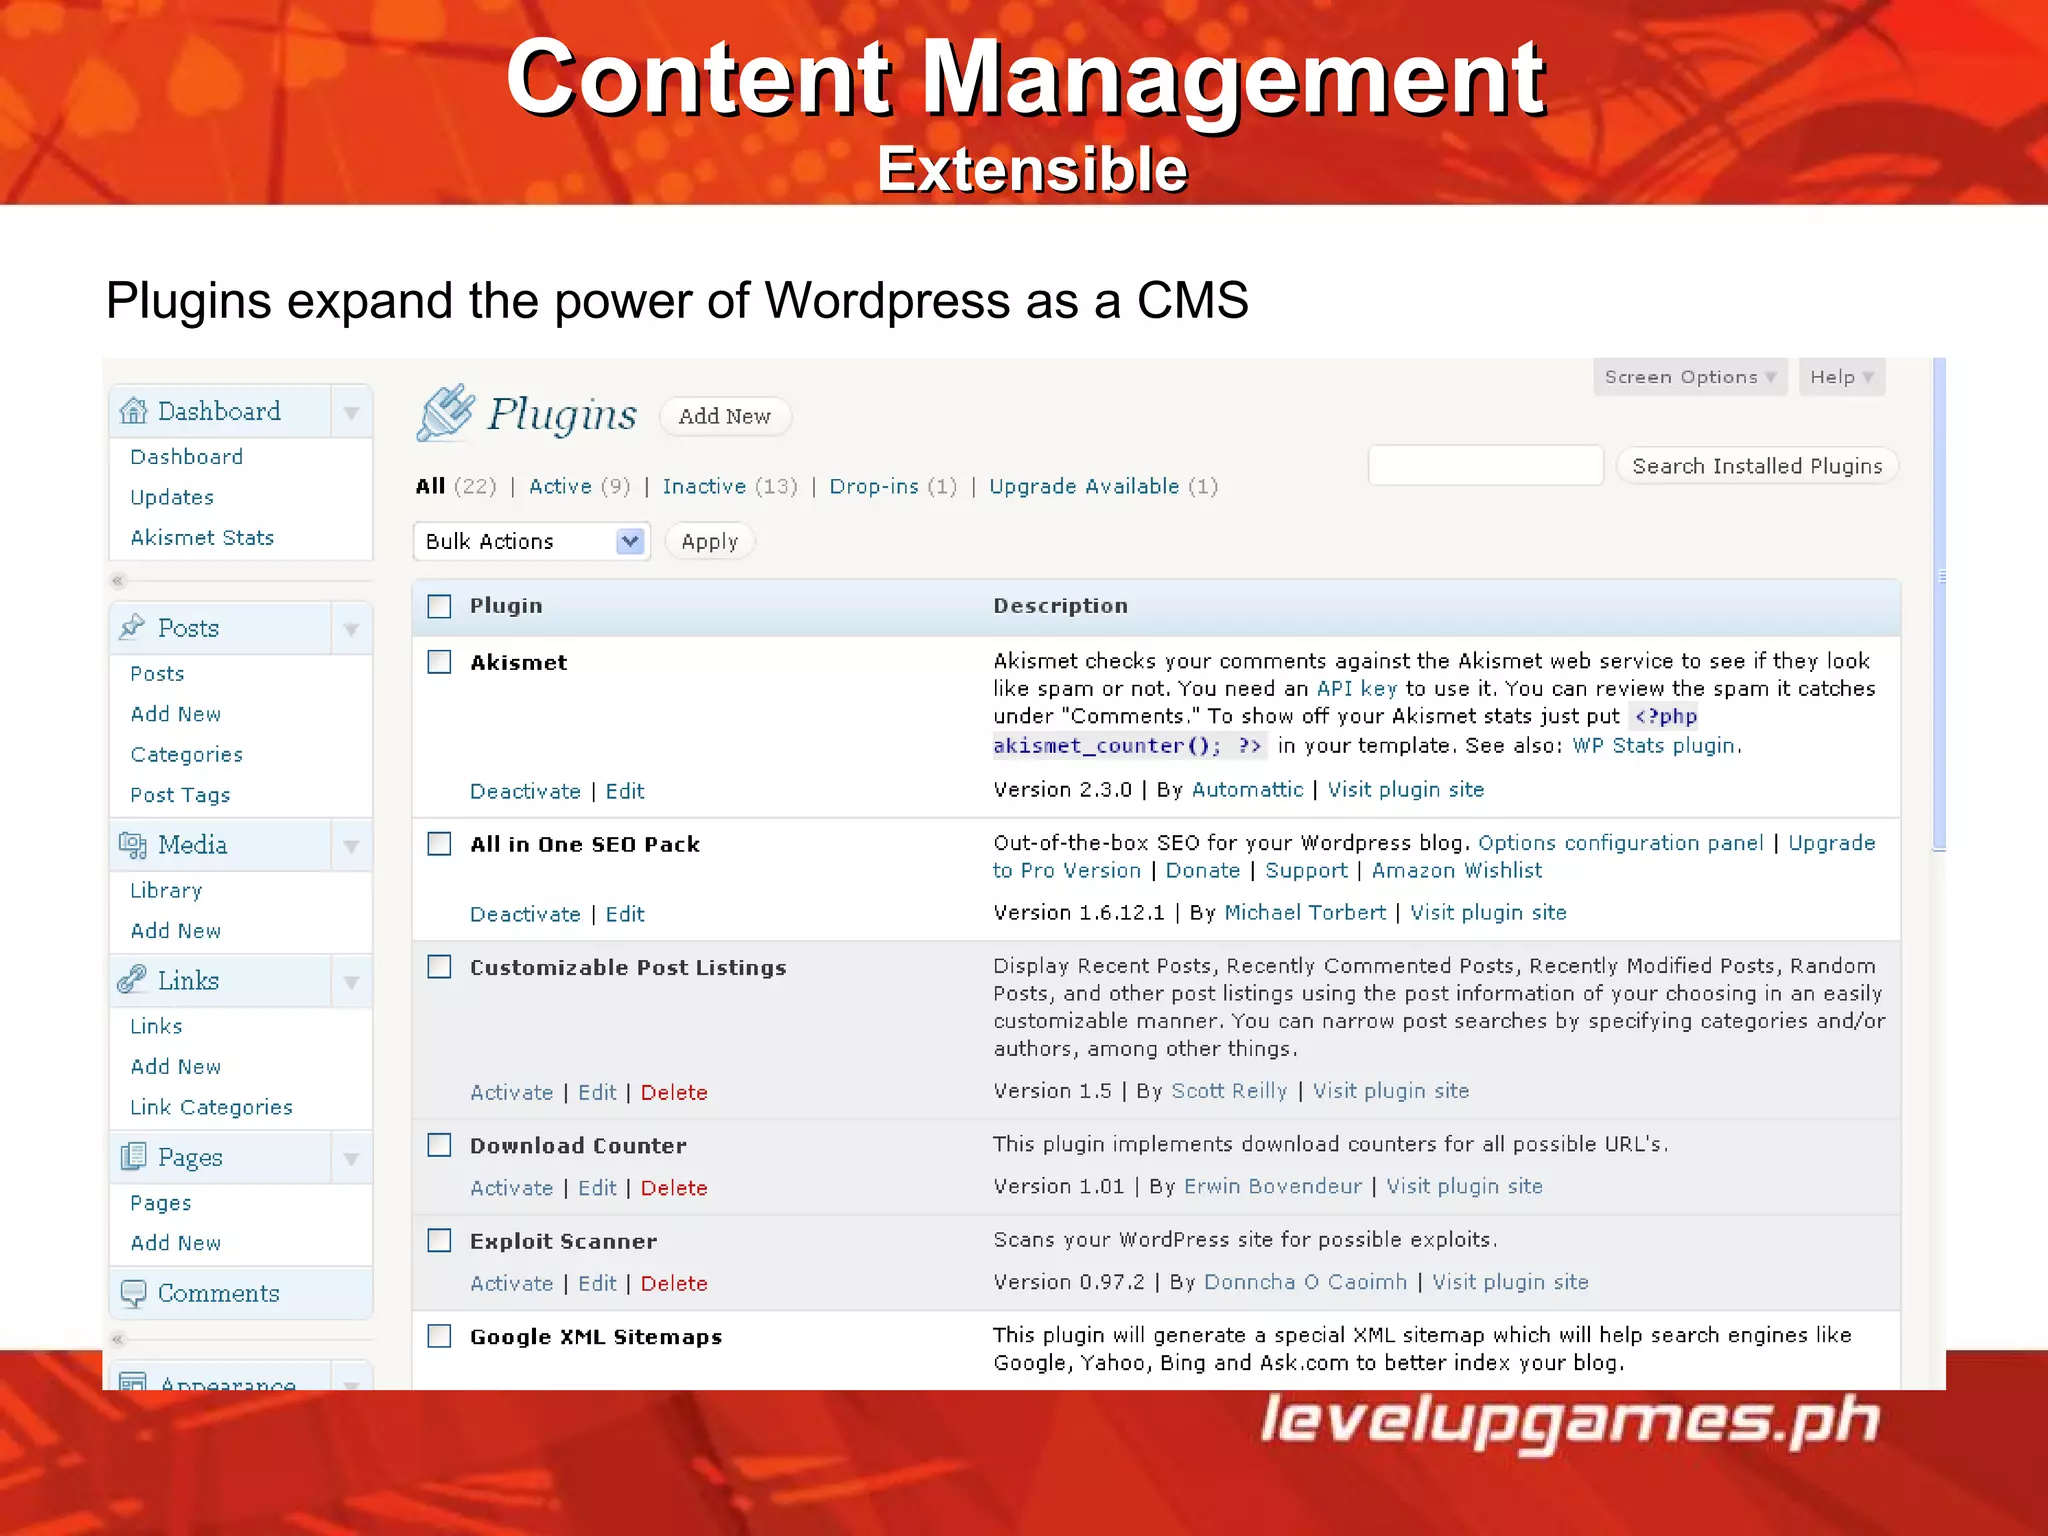This screenshot has width=2048, height=1536.
Task: Click the Pages icon in the sidebar
Action: tap(133, 1157)
